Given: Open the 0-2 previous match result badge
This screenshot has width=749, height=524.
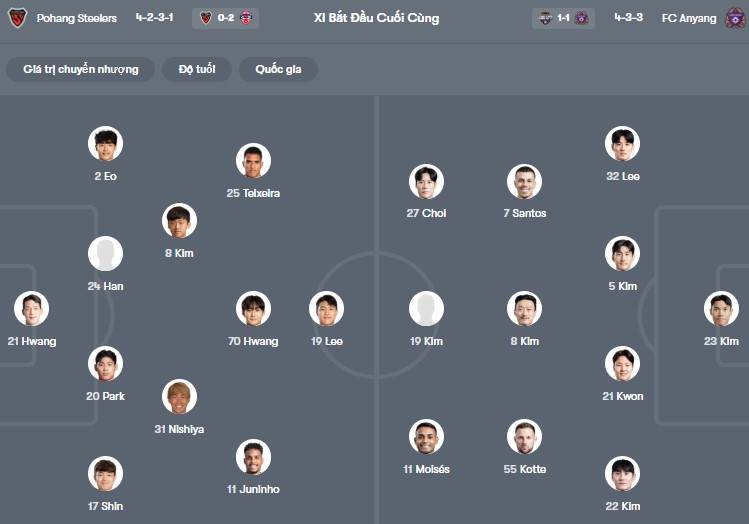Looking at the screenshot, I should [225, 18].
